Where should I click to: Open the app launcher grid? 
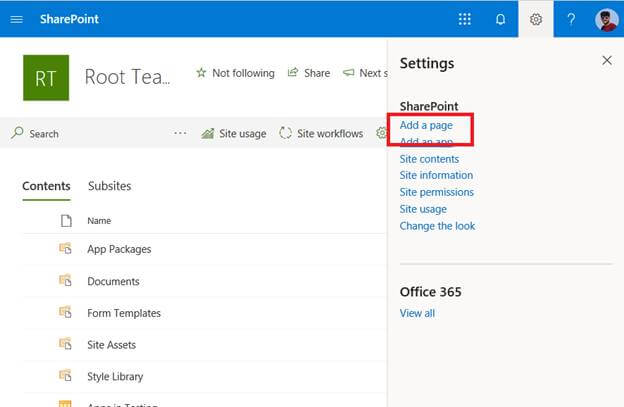464,19
